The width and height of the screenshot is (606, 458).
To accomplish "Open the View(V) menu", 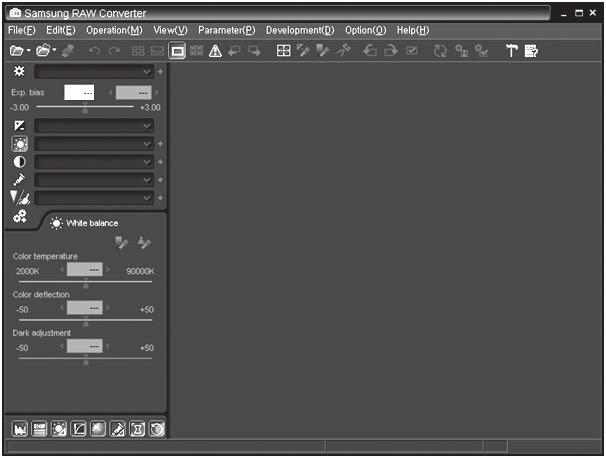I will [x=170, y=30].
